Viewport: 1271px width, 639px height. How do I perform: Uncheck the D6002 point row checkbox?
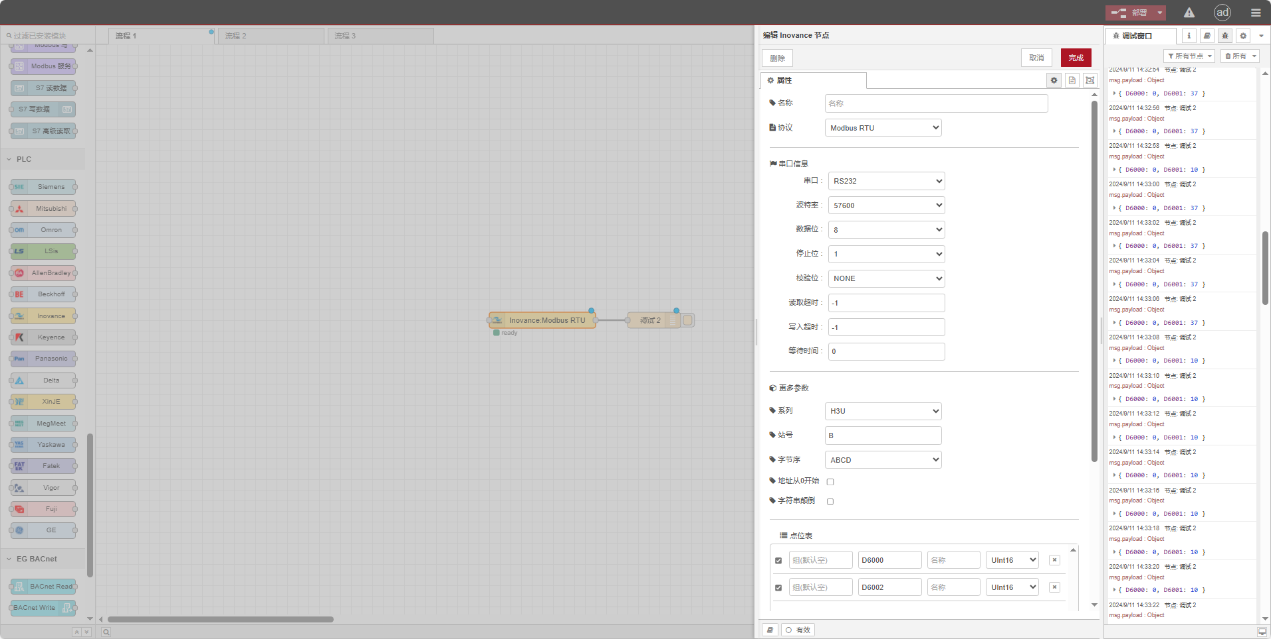[x=779, y=587]
